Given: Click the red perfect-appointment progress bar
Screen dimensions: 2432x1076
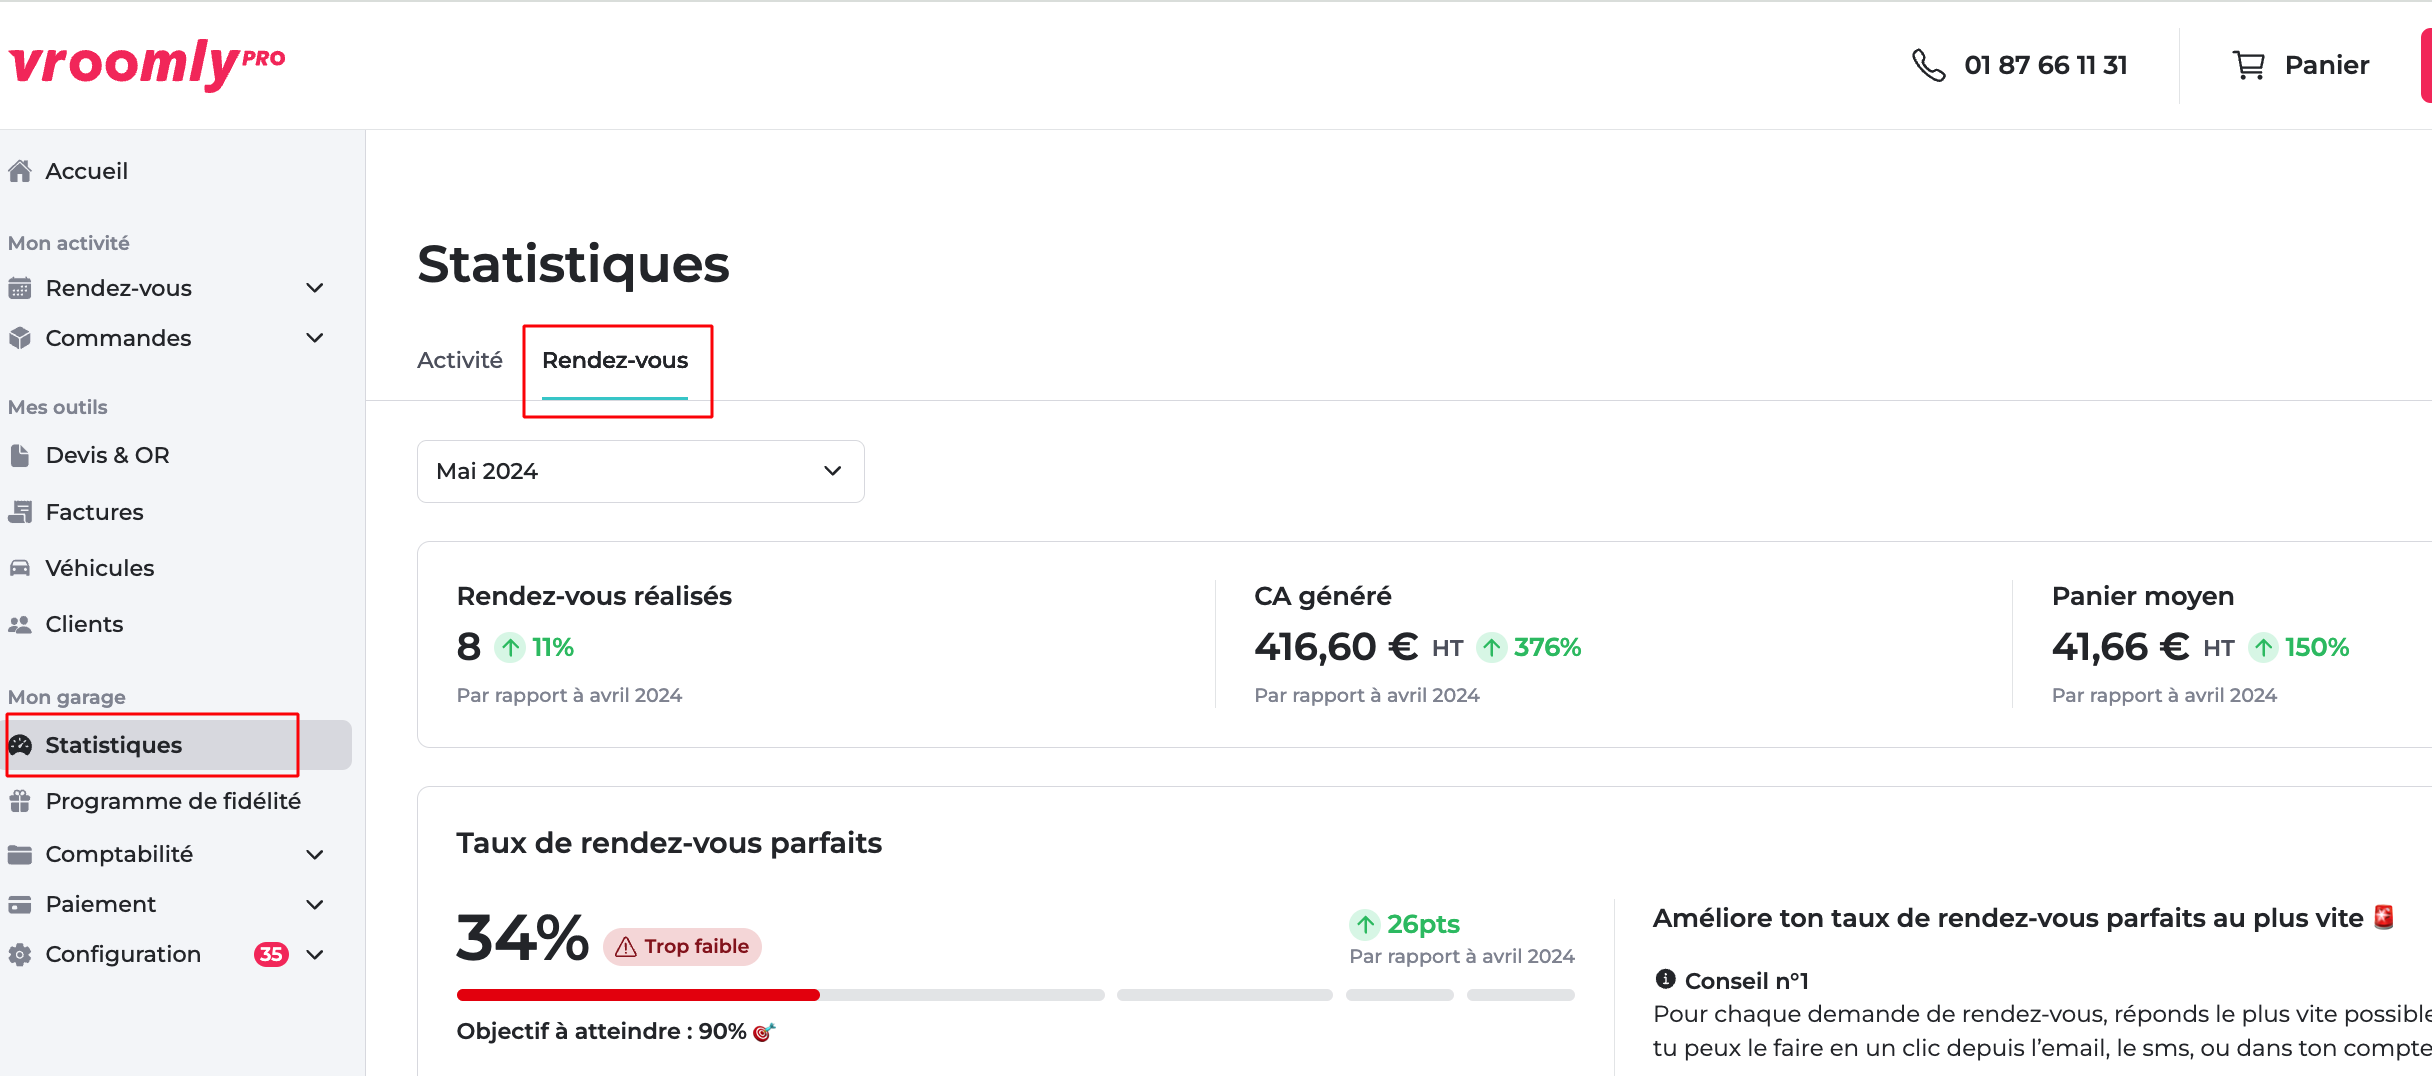Looking at the screenshot, I should coord(638,995).
